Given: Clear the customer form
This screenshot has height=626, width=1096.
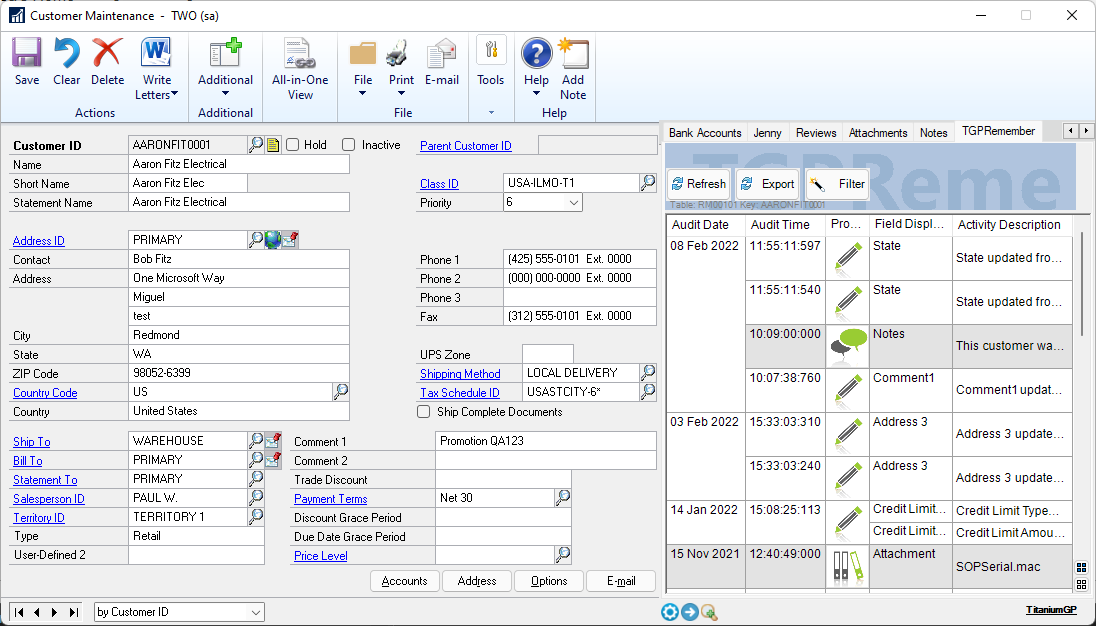Looking at the screenshot, I should tap(66, 63).
